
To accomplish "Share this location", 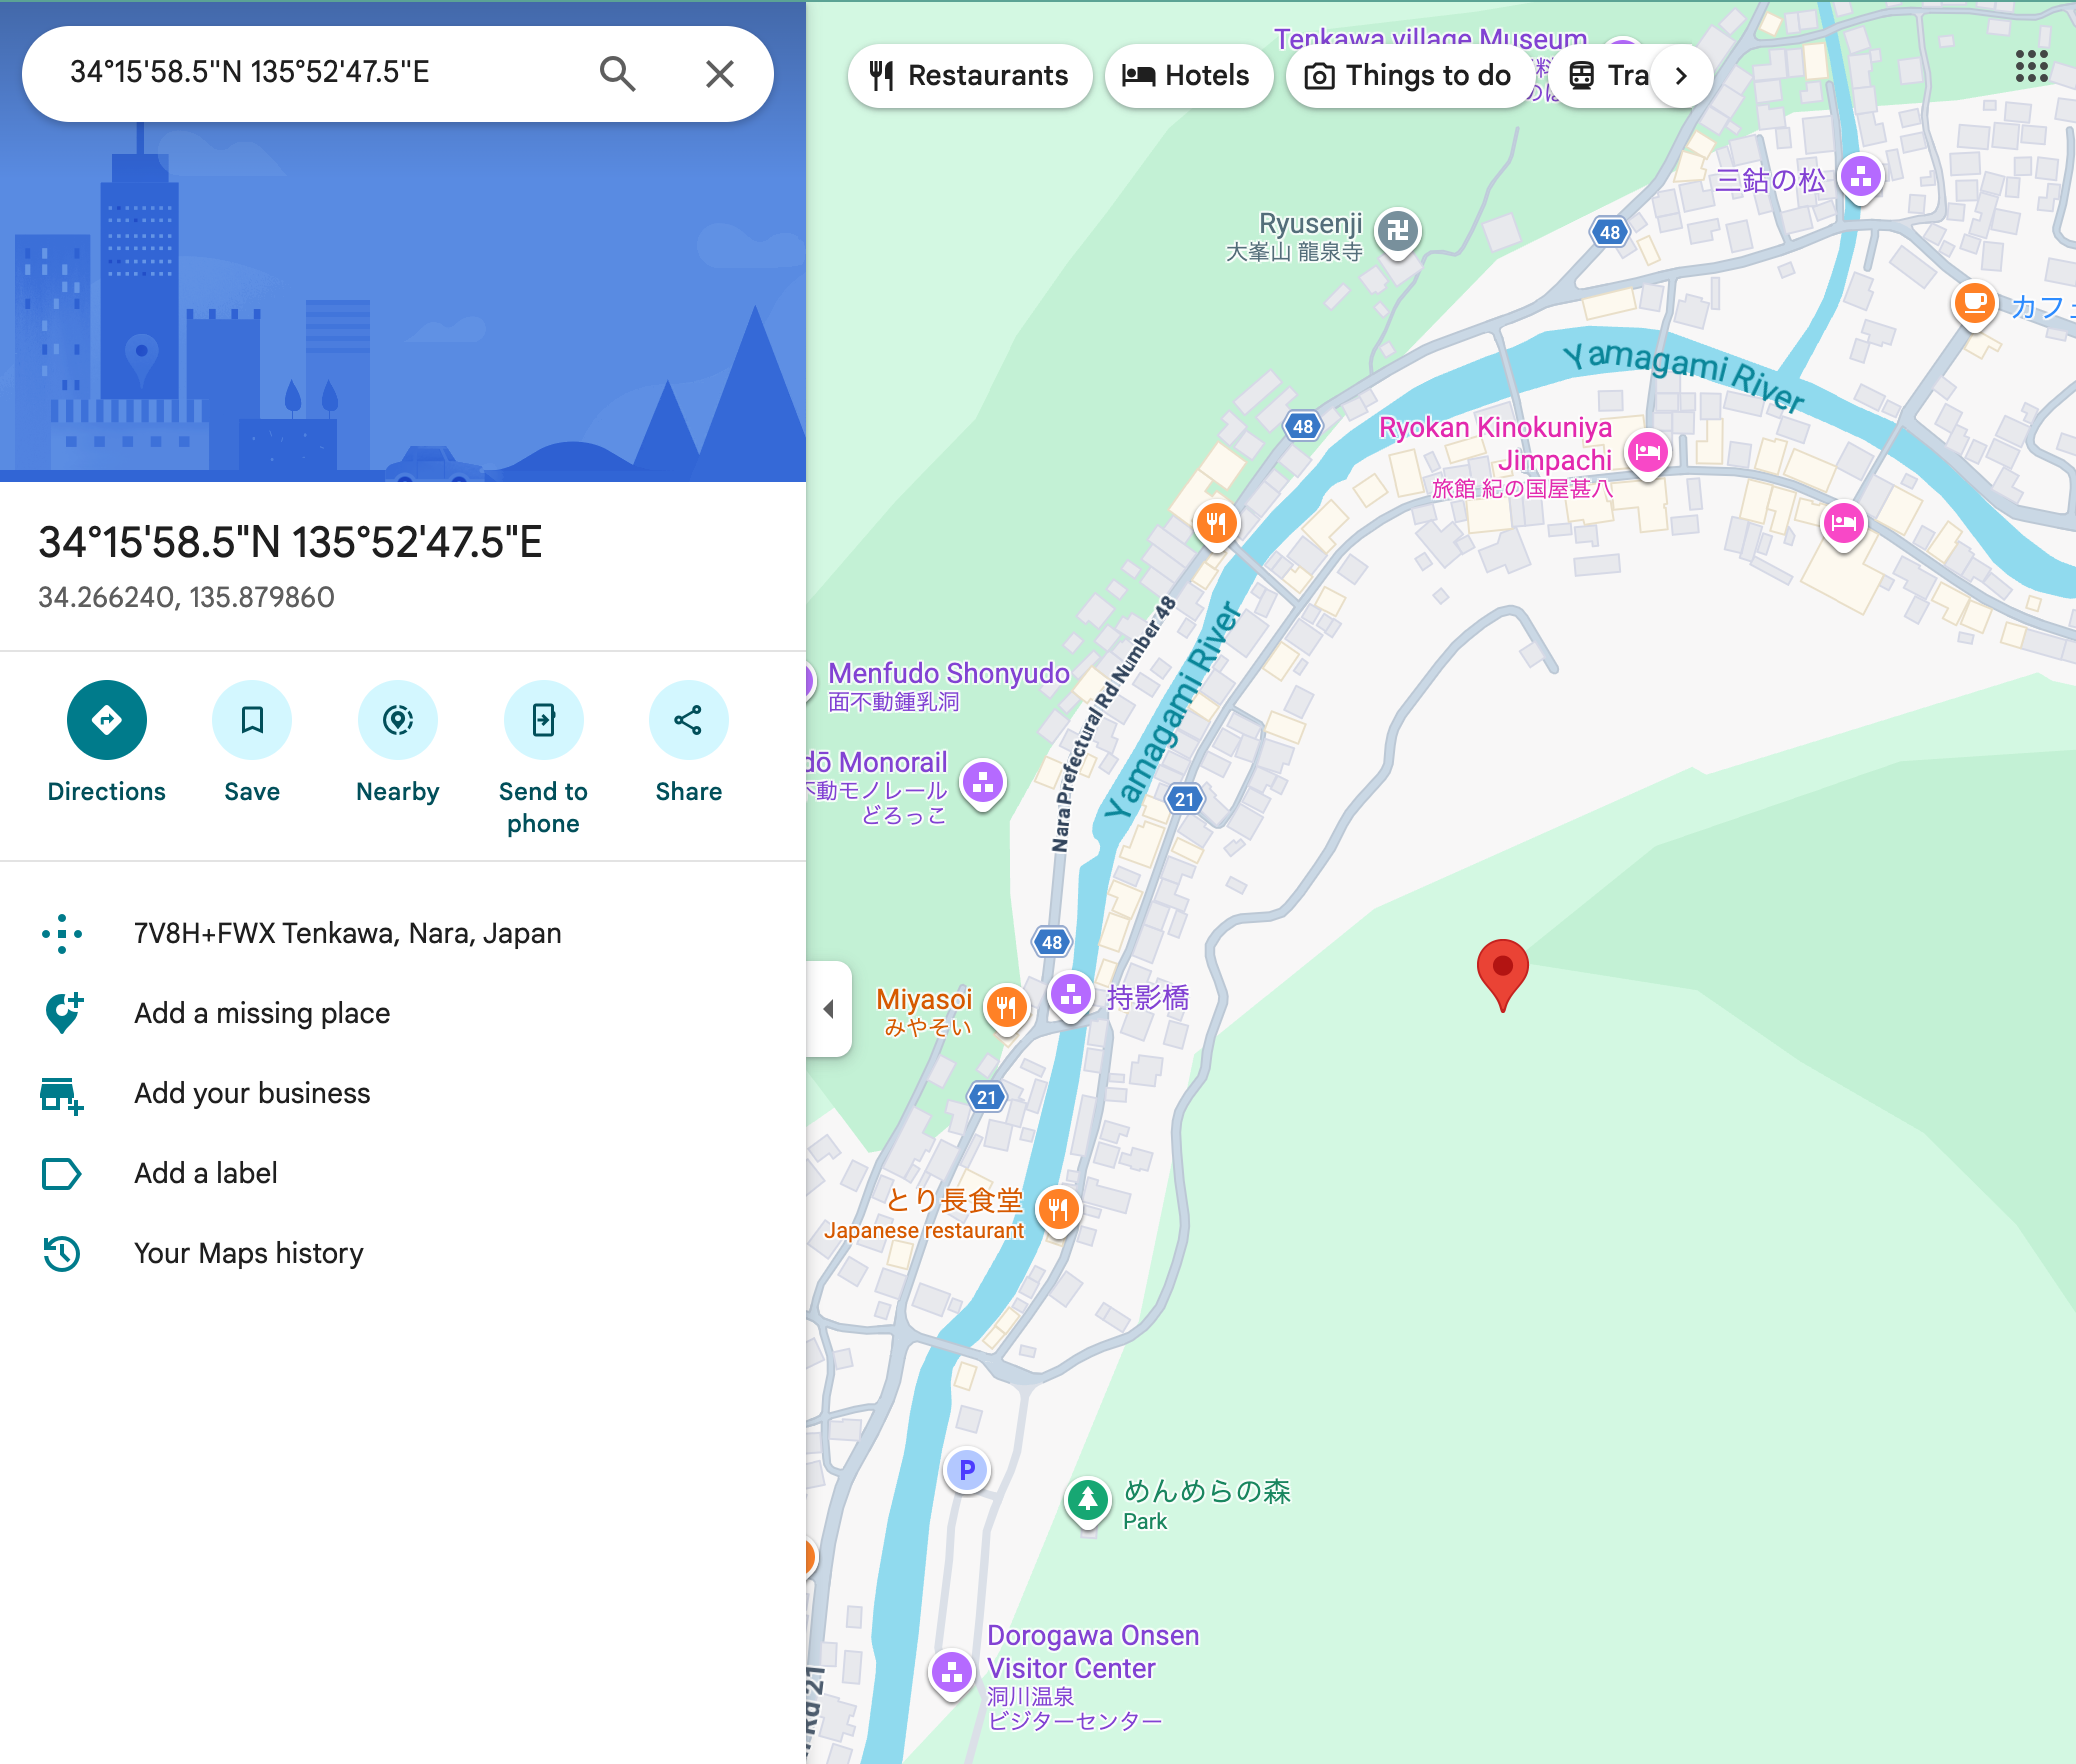I will (x=689, y=720).
